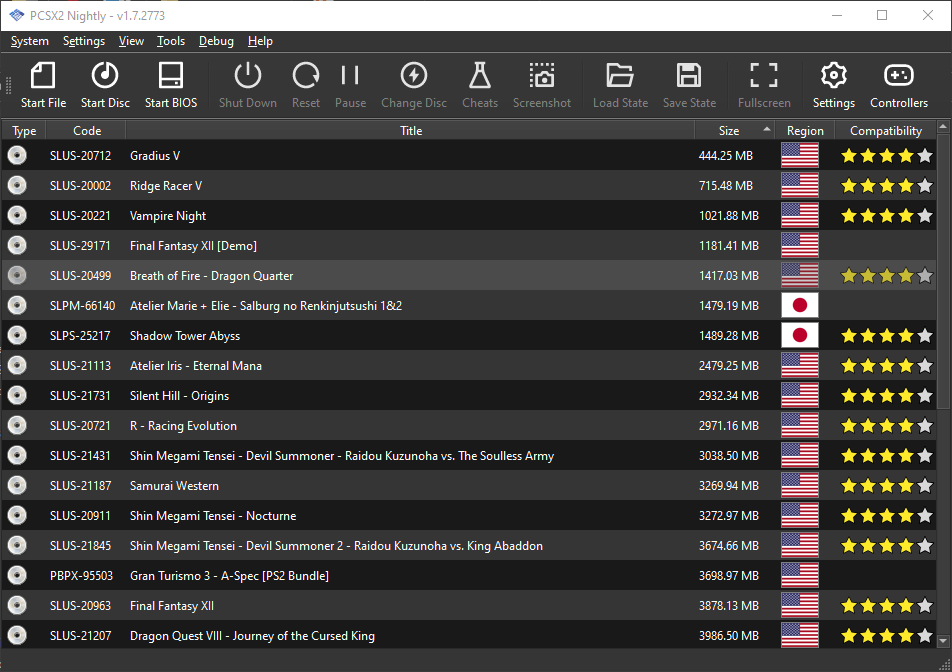Load a saved state
The width and height of the screenshot is (952, 672).
[x=620, y=85]
